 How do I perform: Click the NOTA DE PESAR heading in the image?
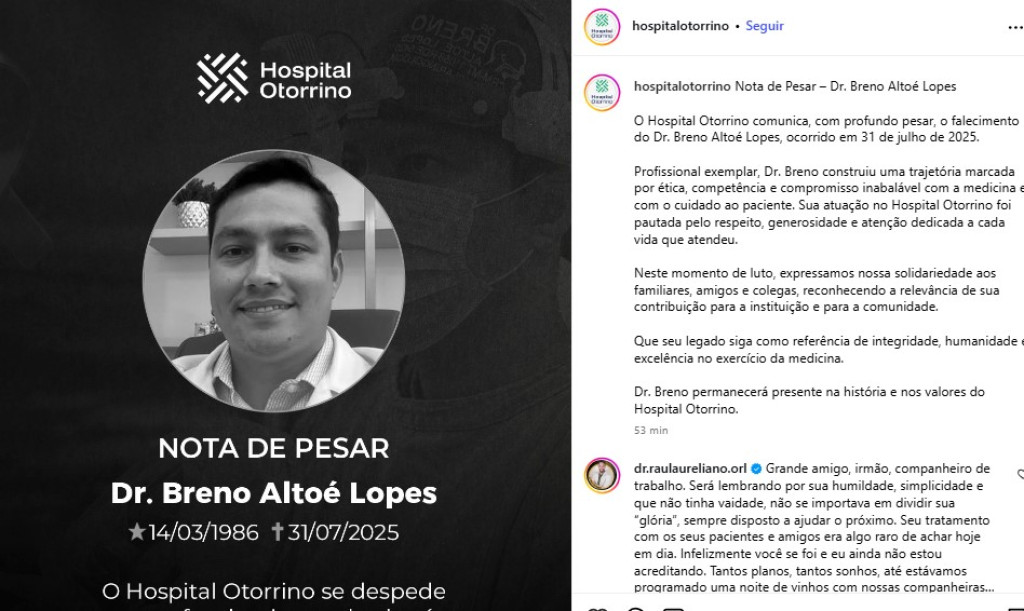(274, 448)
